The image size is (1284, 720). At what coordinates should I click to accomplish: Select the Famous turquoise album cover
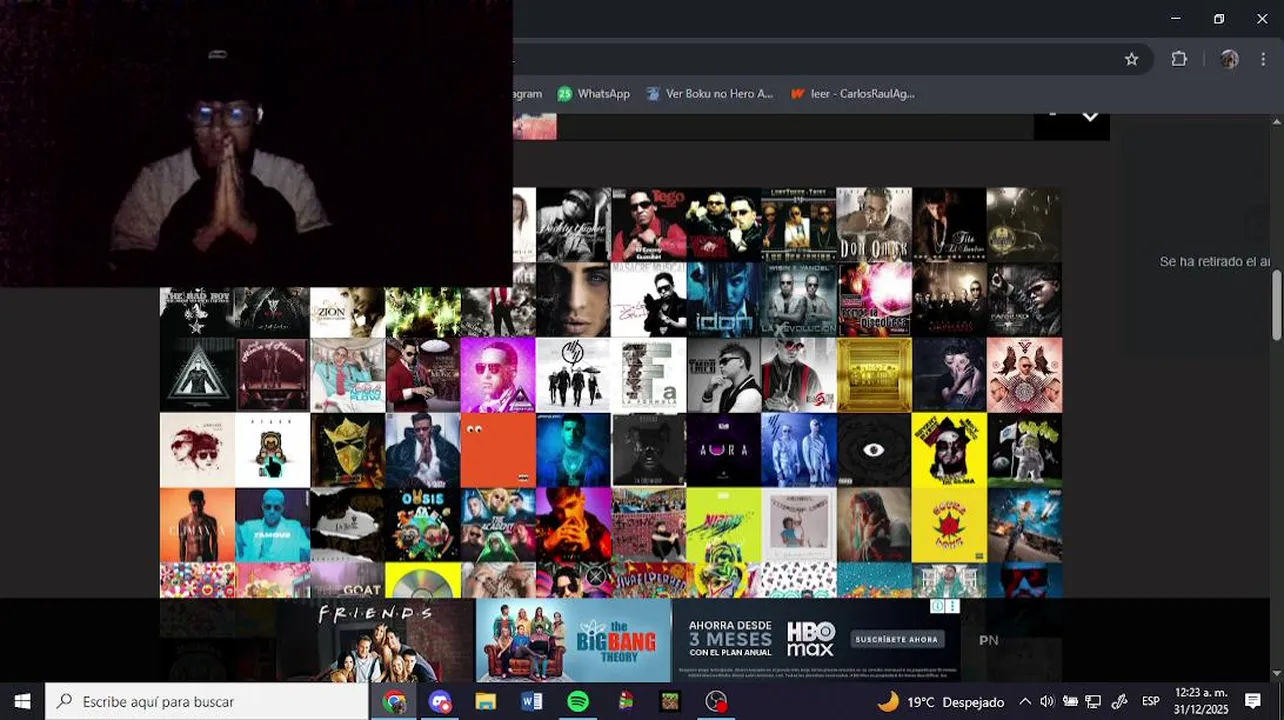coord(272,525)
